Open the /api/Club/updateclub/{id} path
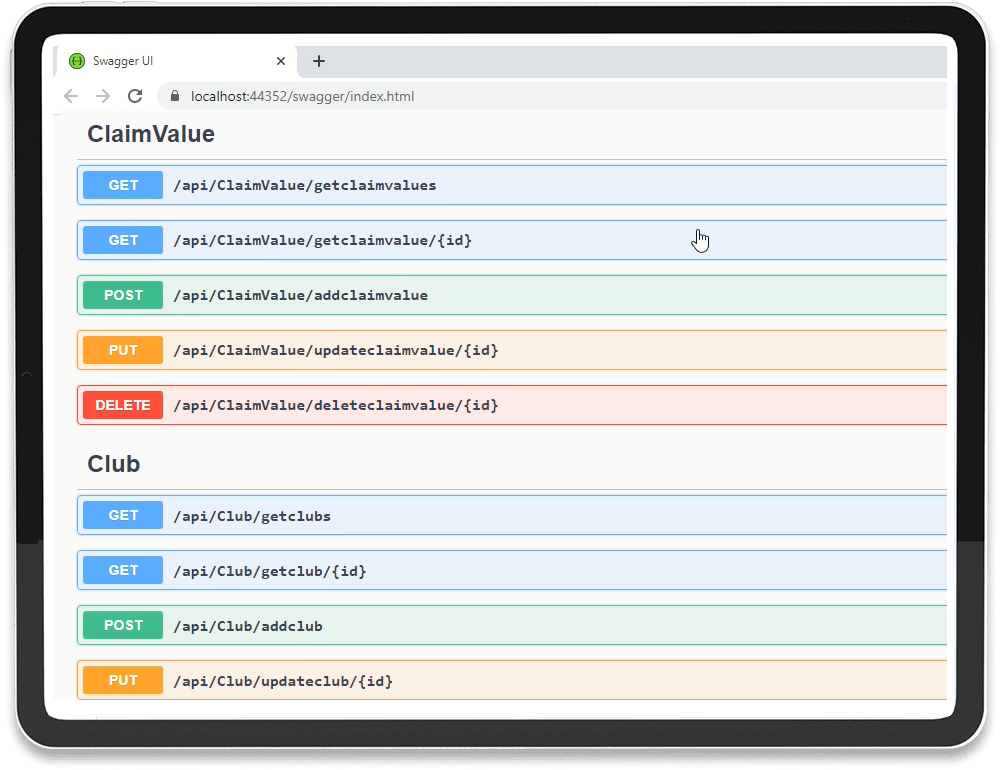 coord(283,681)
